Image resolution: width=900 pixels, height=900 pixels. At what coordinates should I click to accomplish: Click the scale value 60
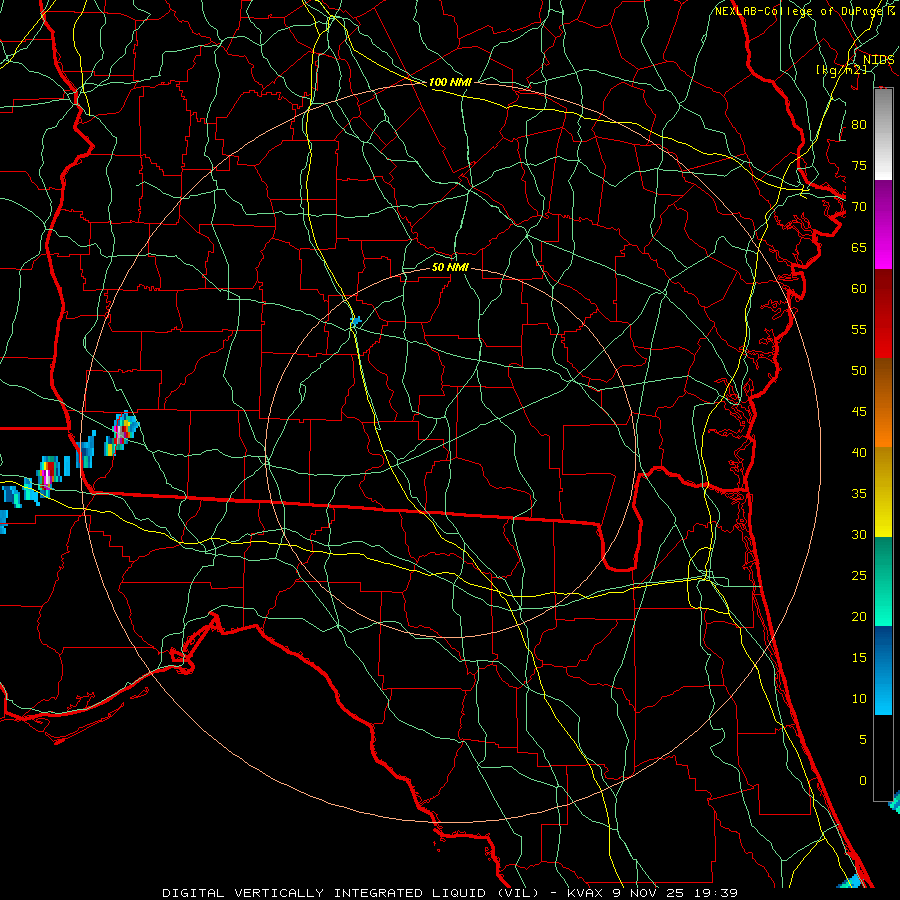pyautogui.click(x=859, y=289)
